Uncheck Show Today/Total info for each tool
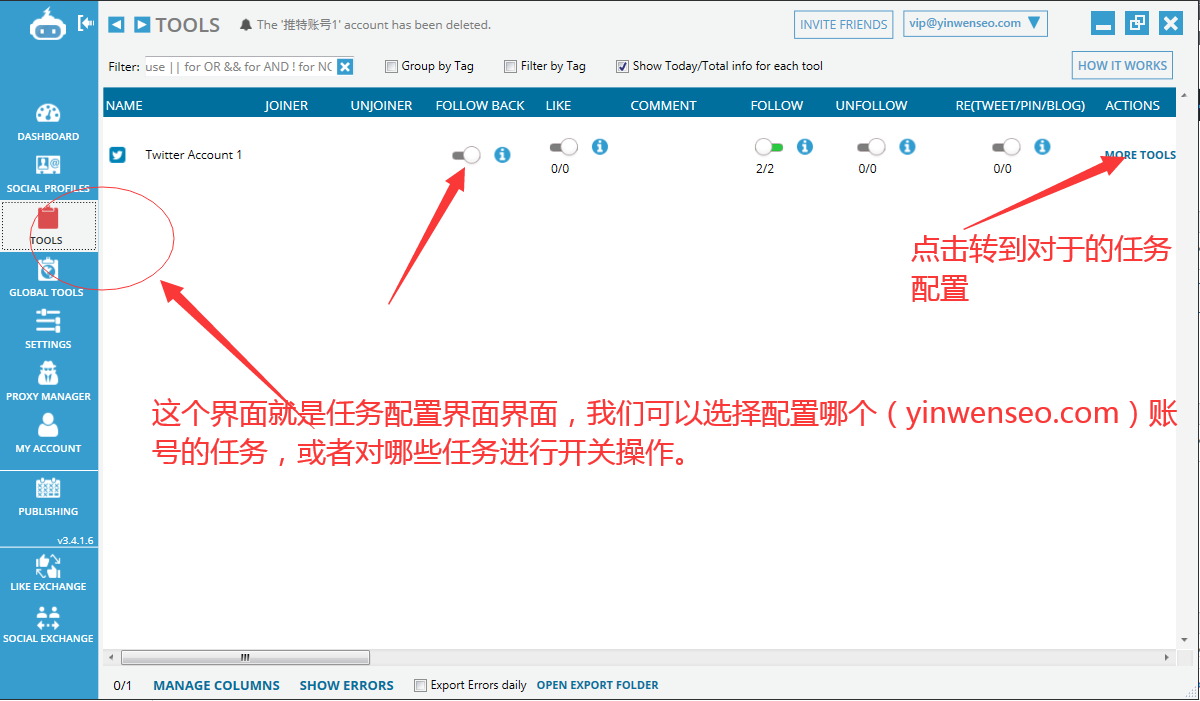Screen dimensions: 1200x701 622,66
